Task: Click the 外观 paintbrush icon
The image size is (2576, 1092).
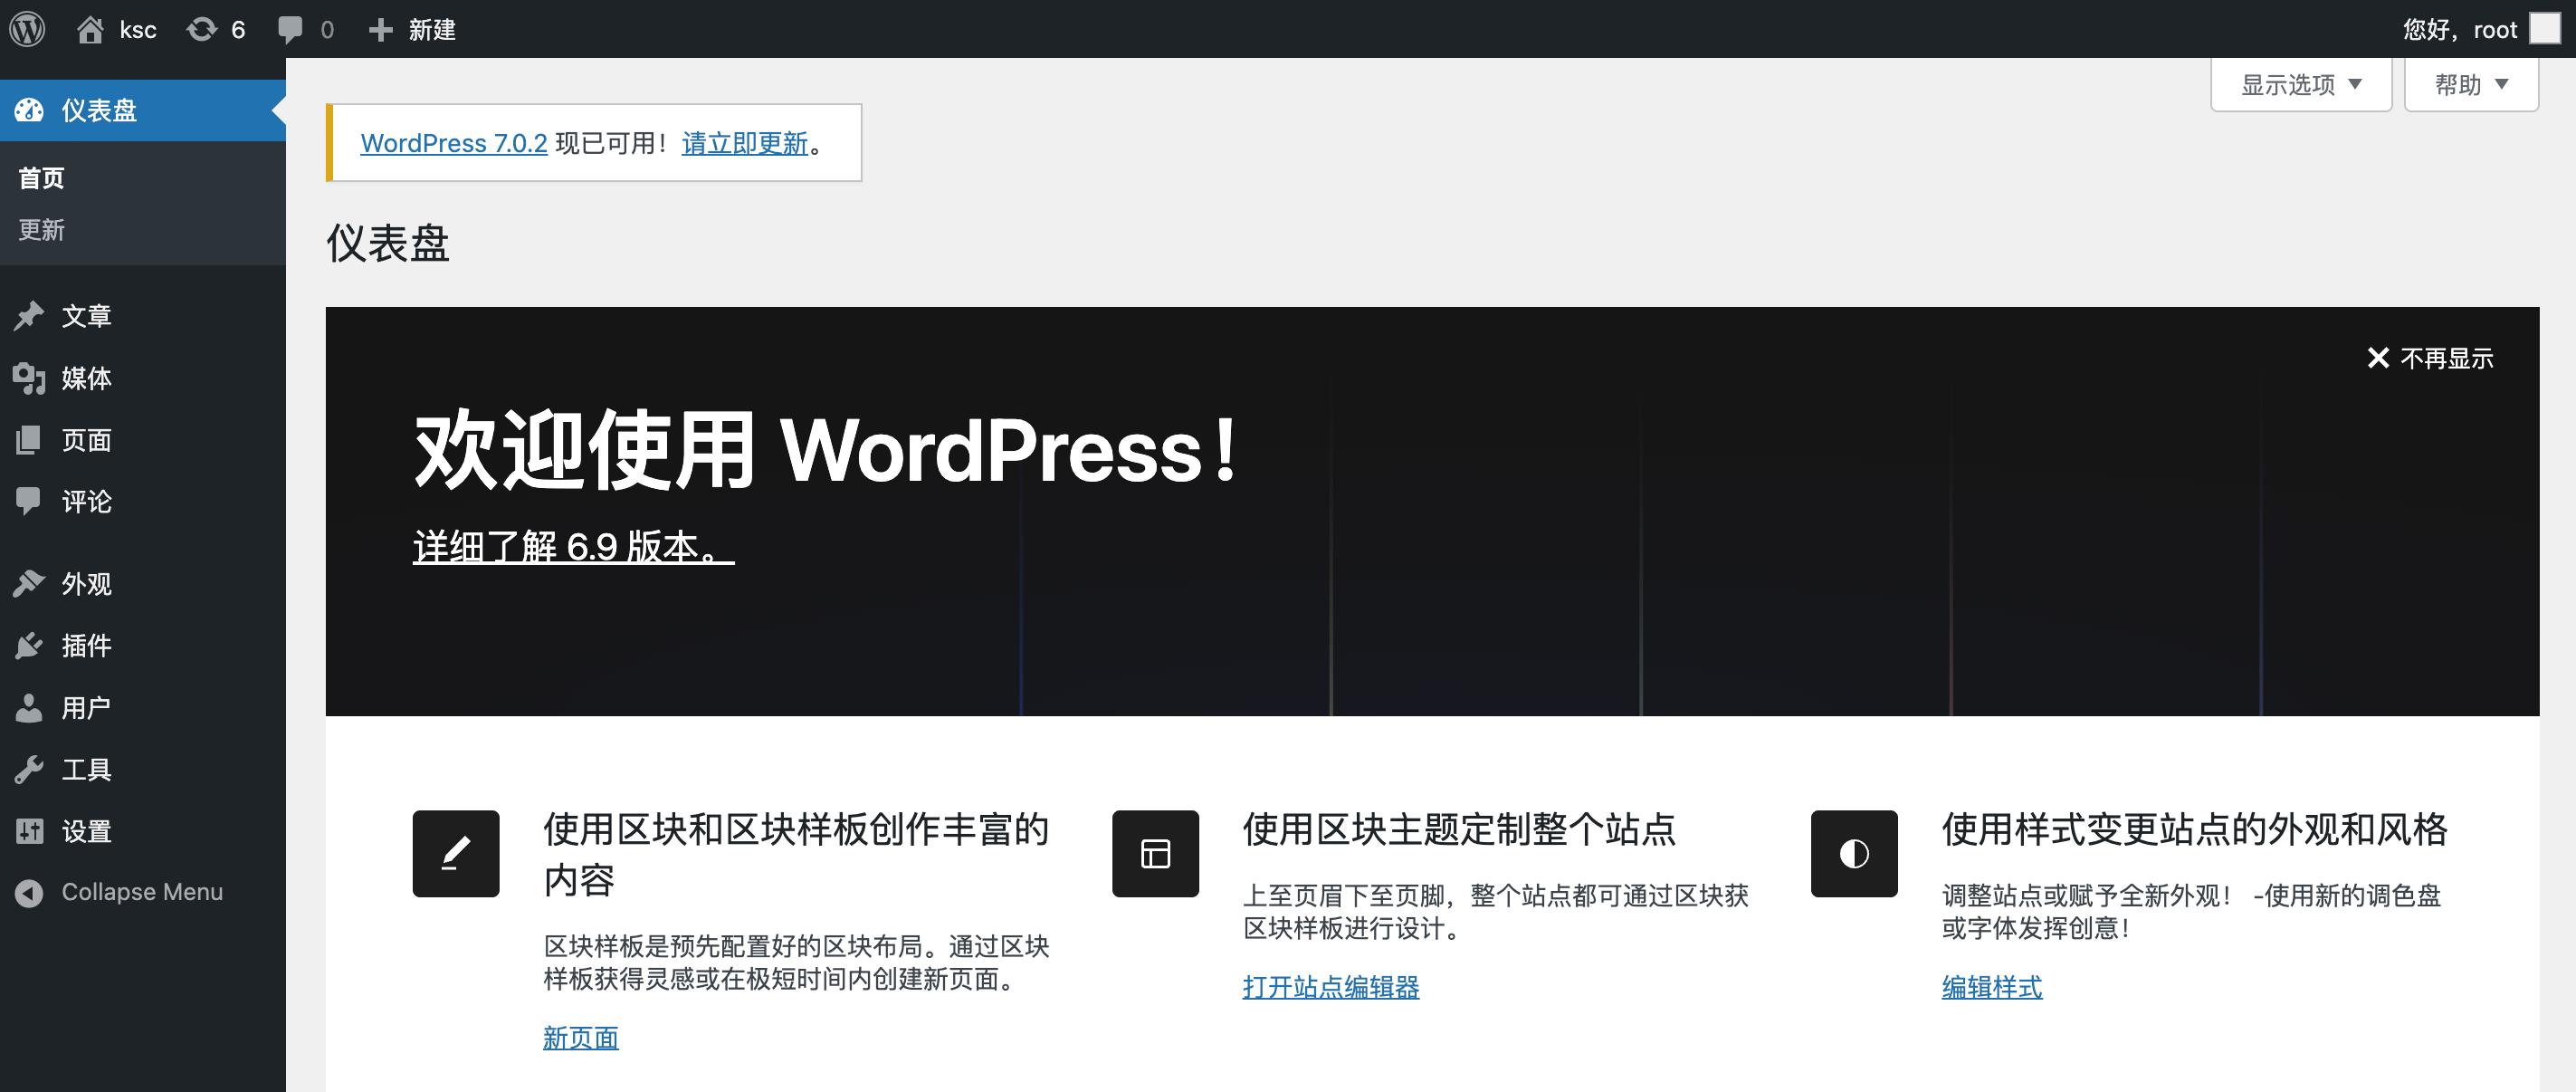Action: 29,584
